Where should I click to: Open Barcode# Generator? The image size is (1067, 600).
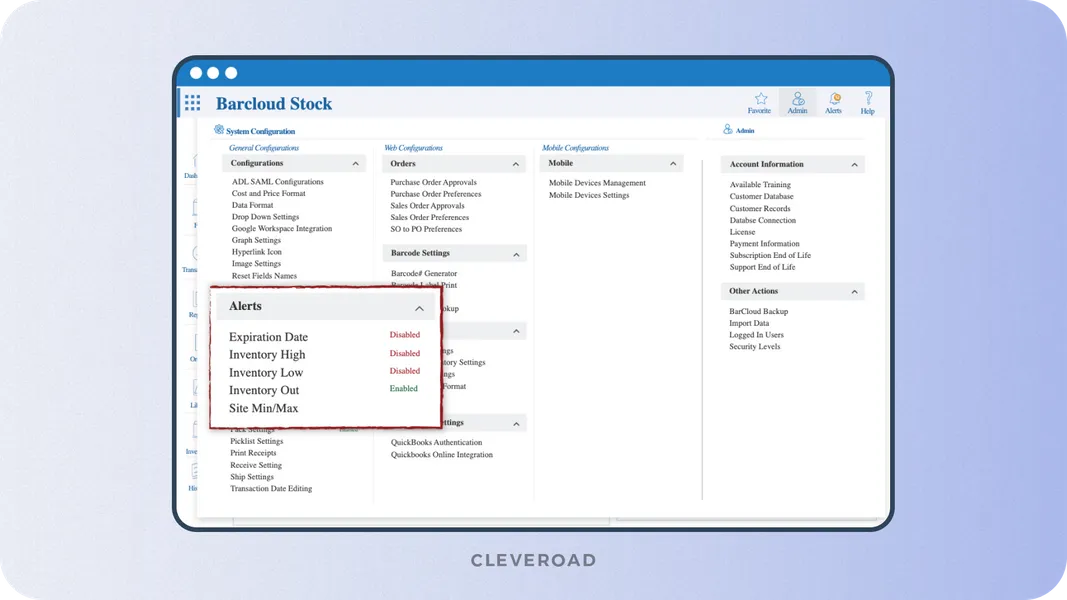[x=424, y=273]
